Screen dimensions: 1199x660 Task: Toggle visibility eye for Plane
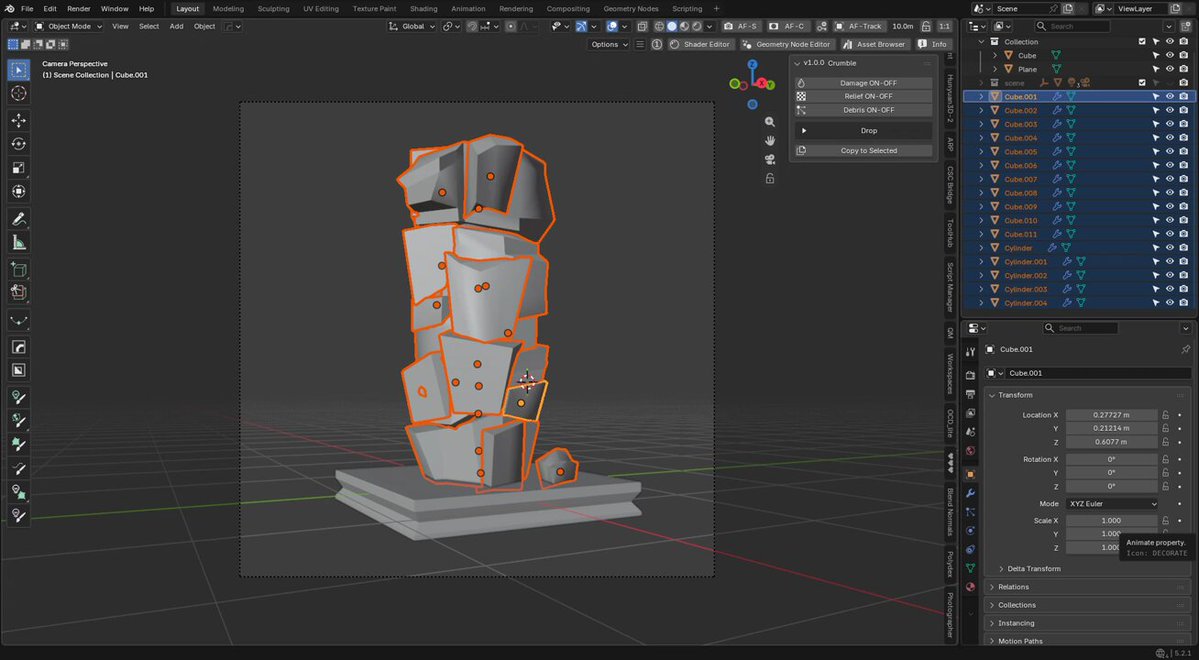(x=1169, y=70)
